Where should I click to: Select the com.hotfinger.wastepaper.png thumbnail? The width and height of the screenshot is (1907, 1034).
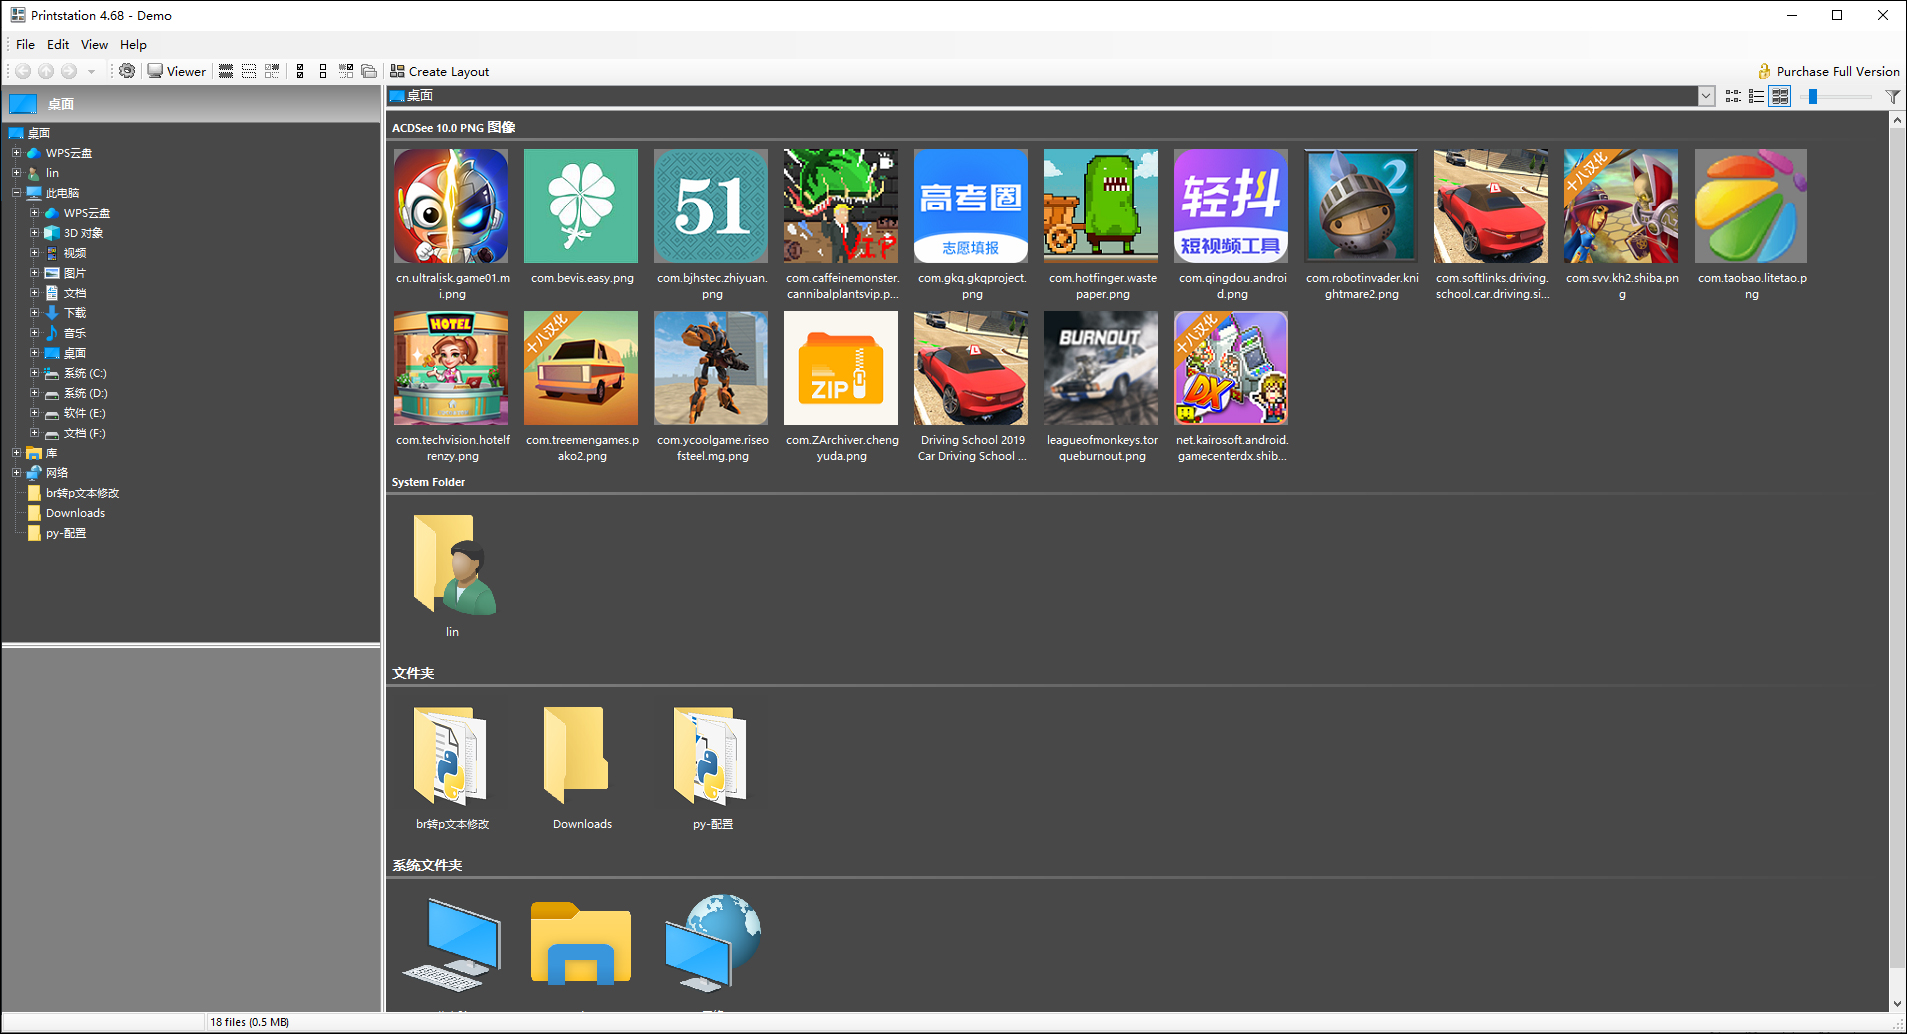coord(1101,206)
